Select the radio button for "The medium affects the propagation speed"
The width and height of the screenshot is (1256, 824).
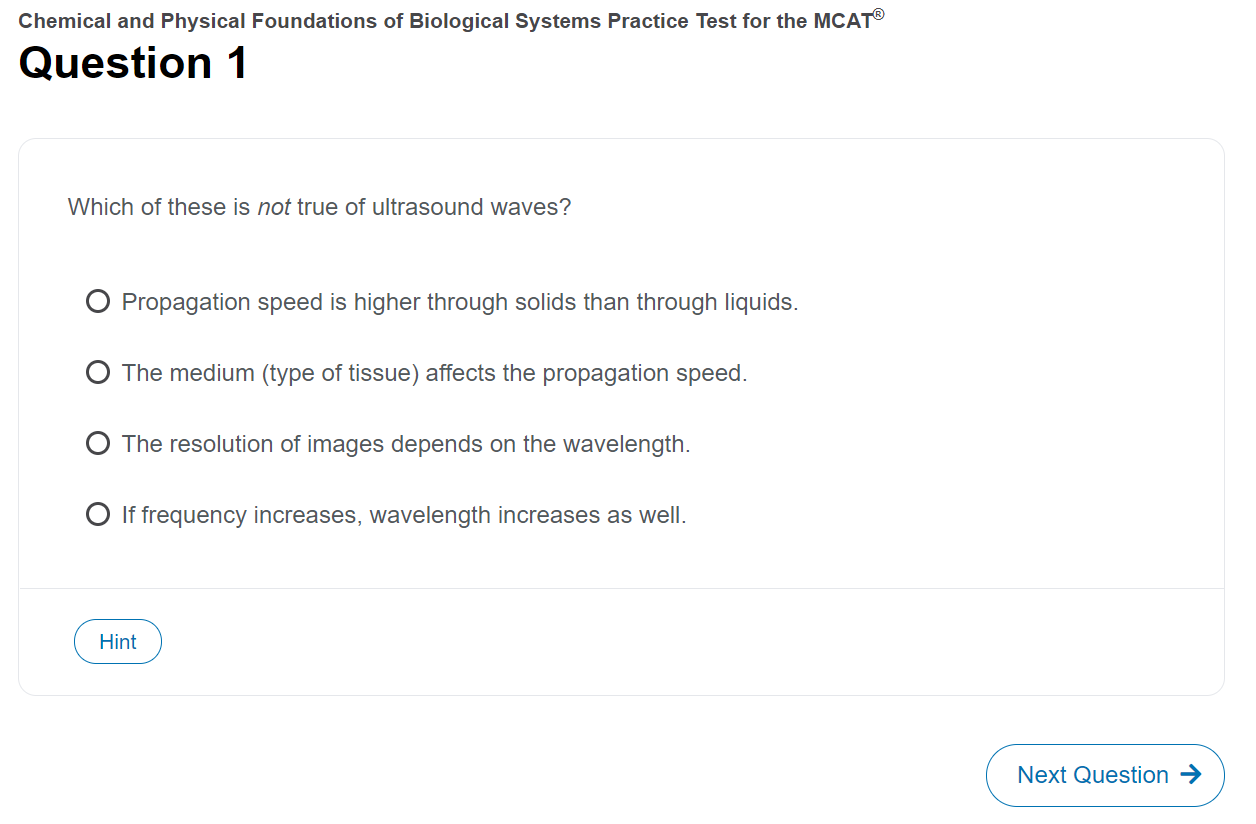(x=97, y=371)
